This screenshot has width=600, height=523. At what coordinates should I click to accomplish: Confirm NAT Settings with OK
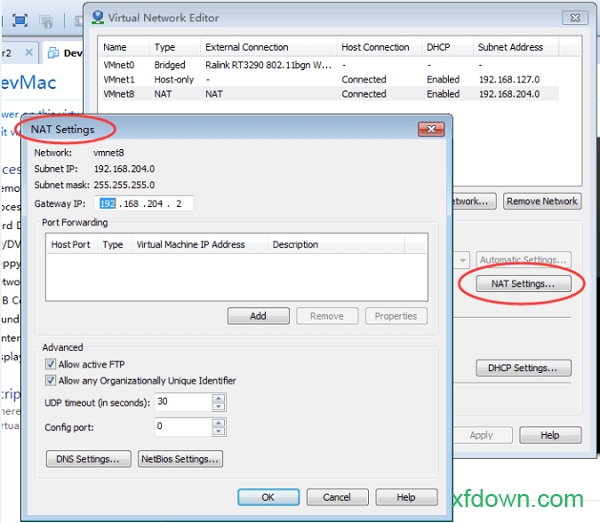coord(267,497)
